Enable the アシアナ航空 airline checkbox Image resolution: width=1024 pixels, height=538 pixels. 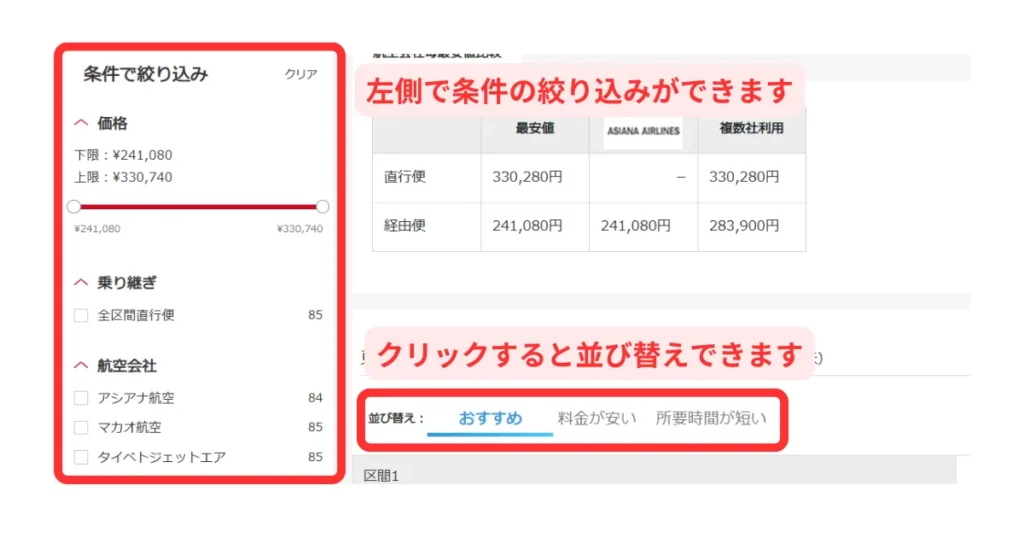(81, 398)
